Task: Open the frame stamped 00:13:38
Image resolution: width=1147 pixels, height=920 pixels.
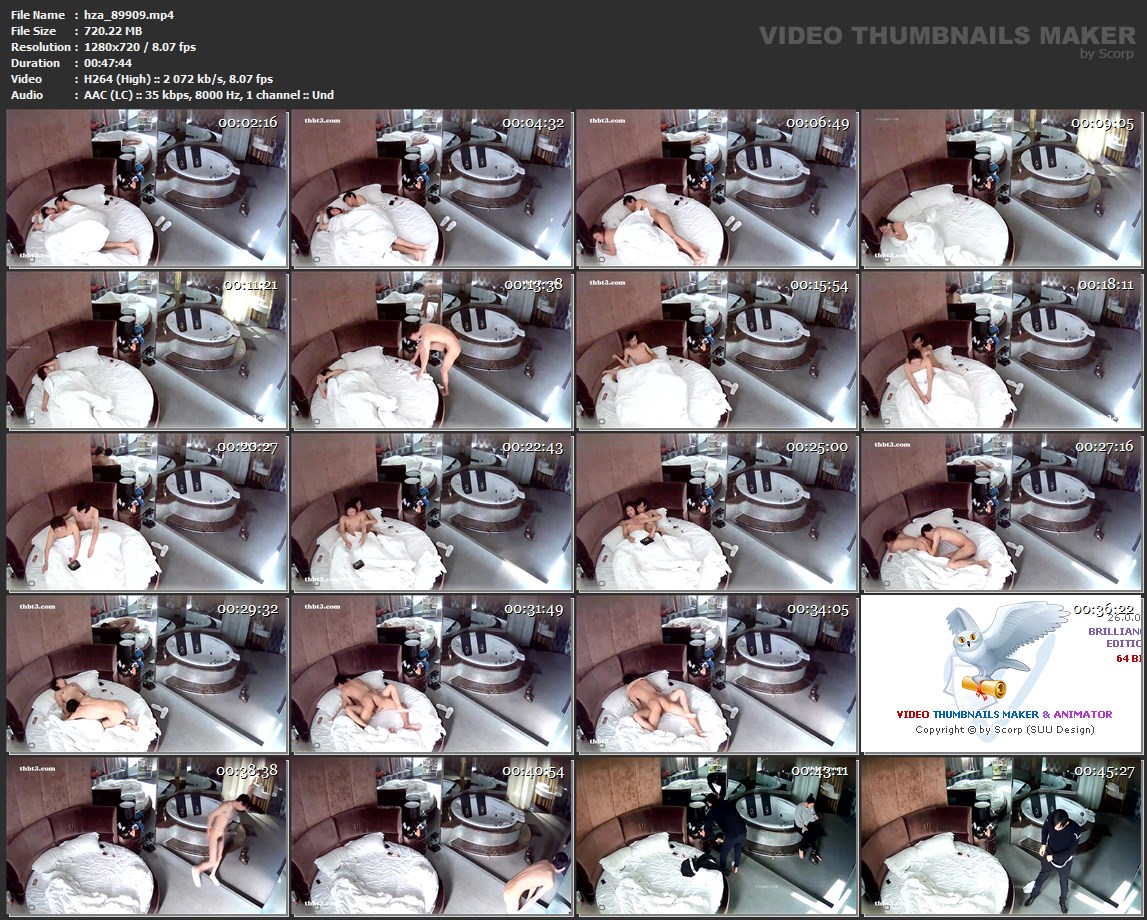Action: (x=432, y=351)
